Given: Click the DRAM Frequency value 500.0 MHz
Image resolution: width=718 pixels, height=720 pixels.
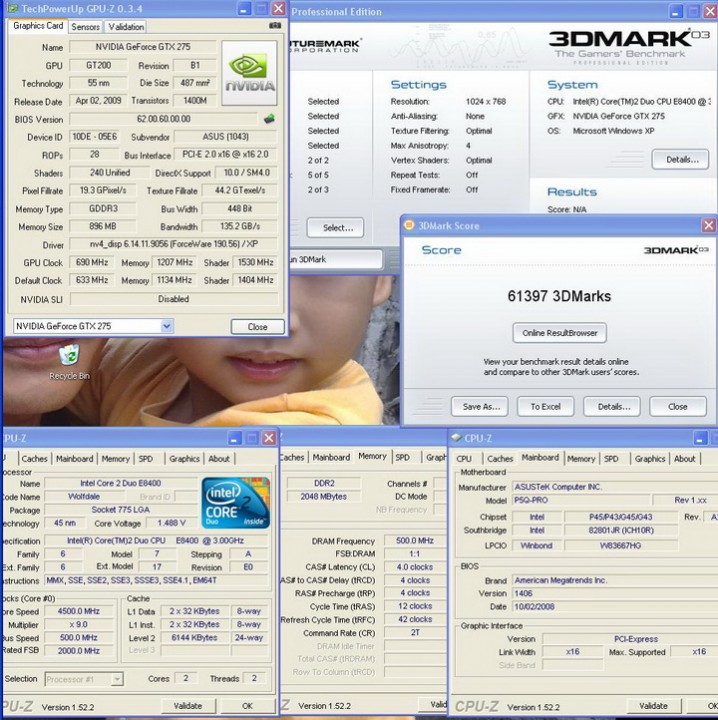Looking at the screenshot, I should (x=415, y=540).
